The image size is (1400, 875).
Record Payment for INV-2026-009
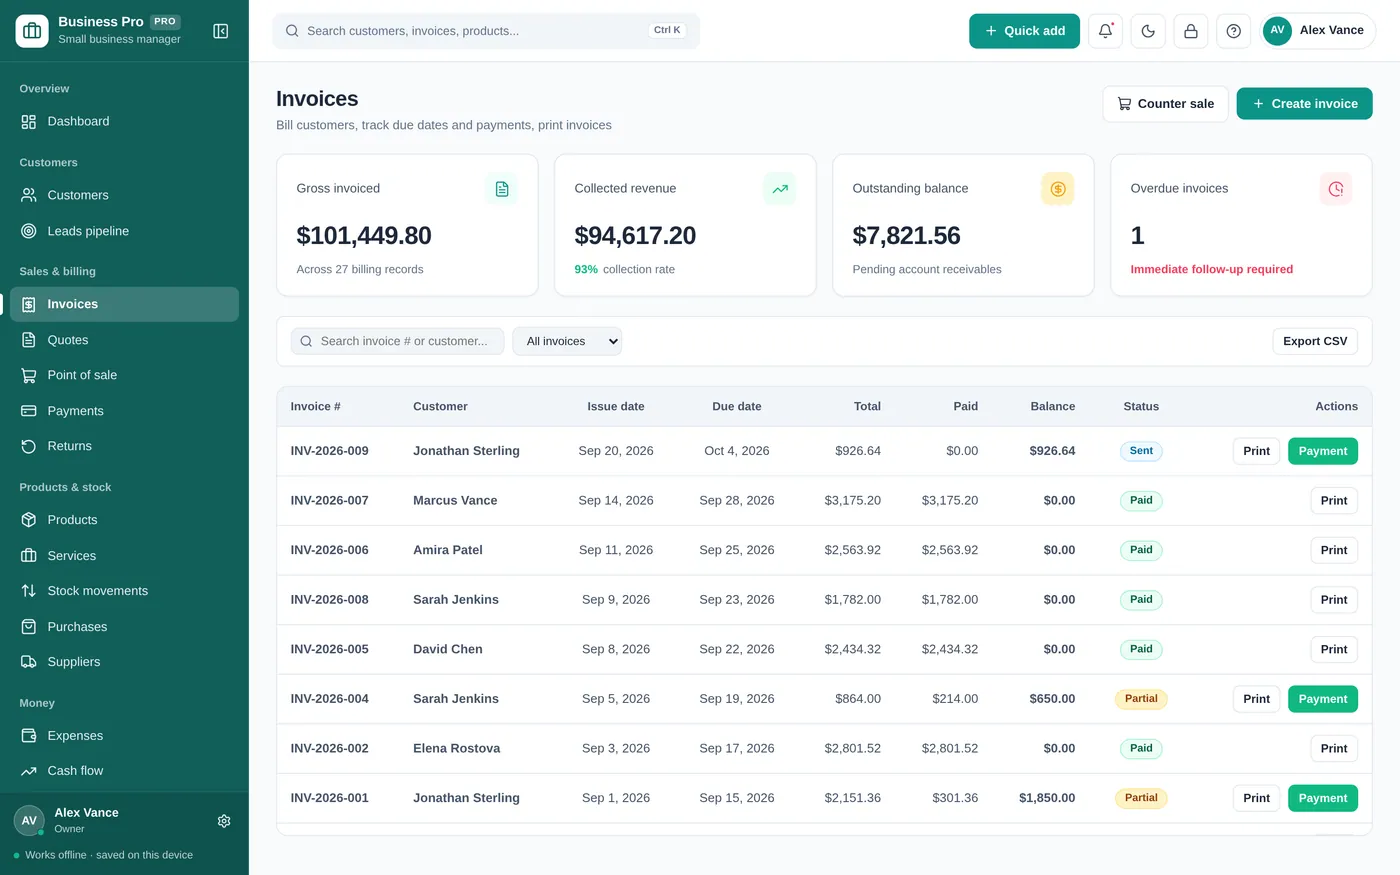(x=1322, y=451)
